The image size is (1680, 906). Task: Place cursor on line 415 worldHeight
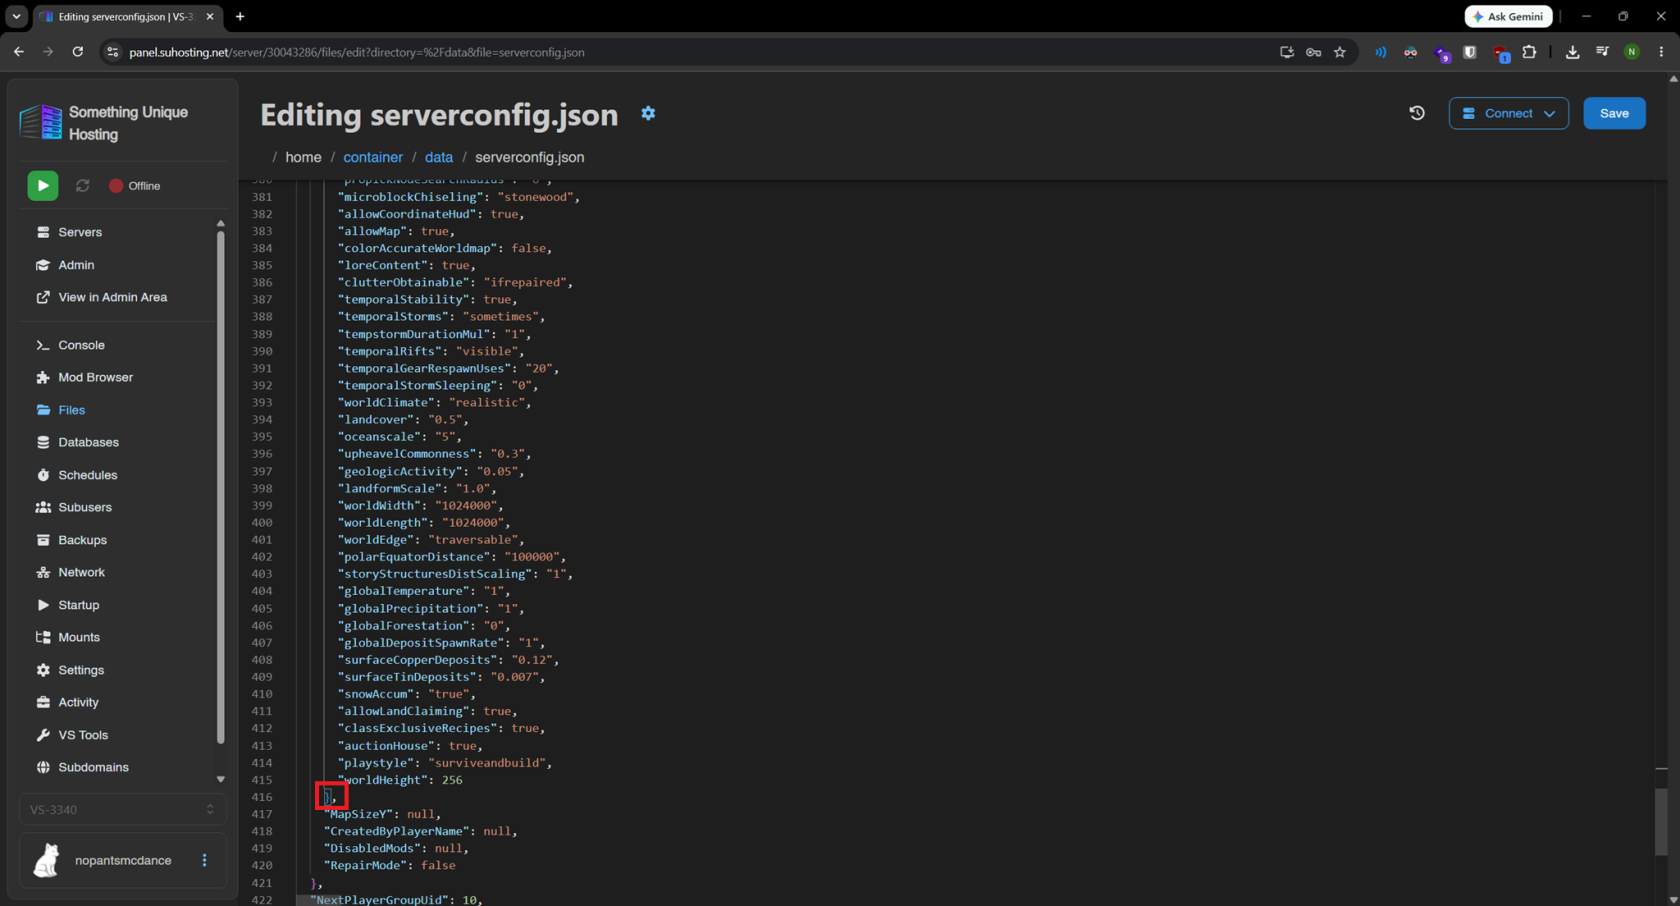tap(400, 780)
